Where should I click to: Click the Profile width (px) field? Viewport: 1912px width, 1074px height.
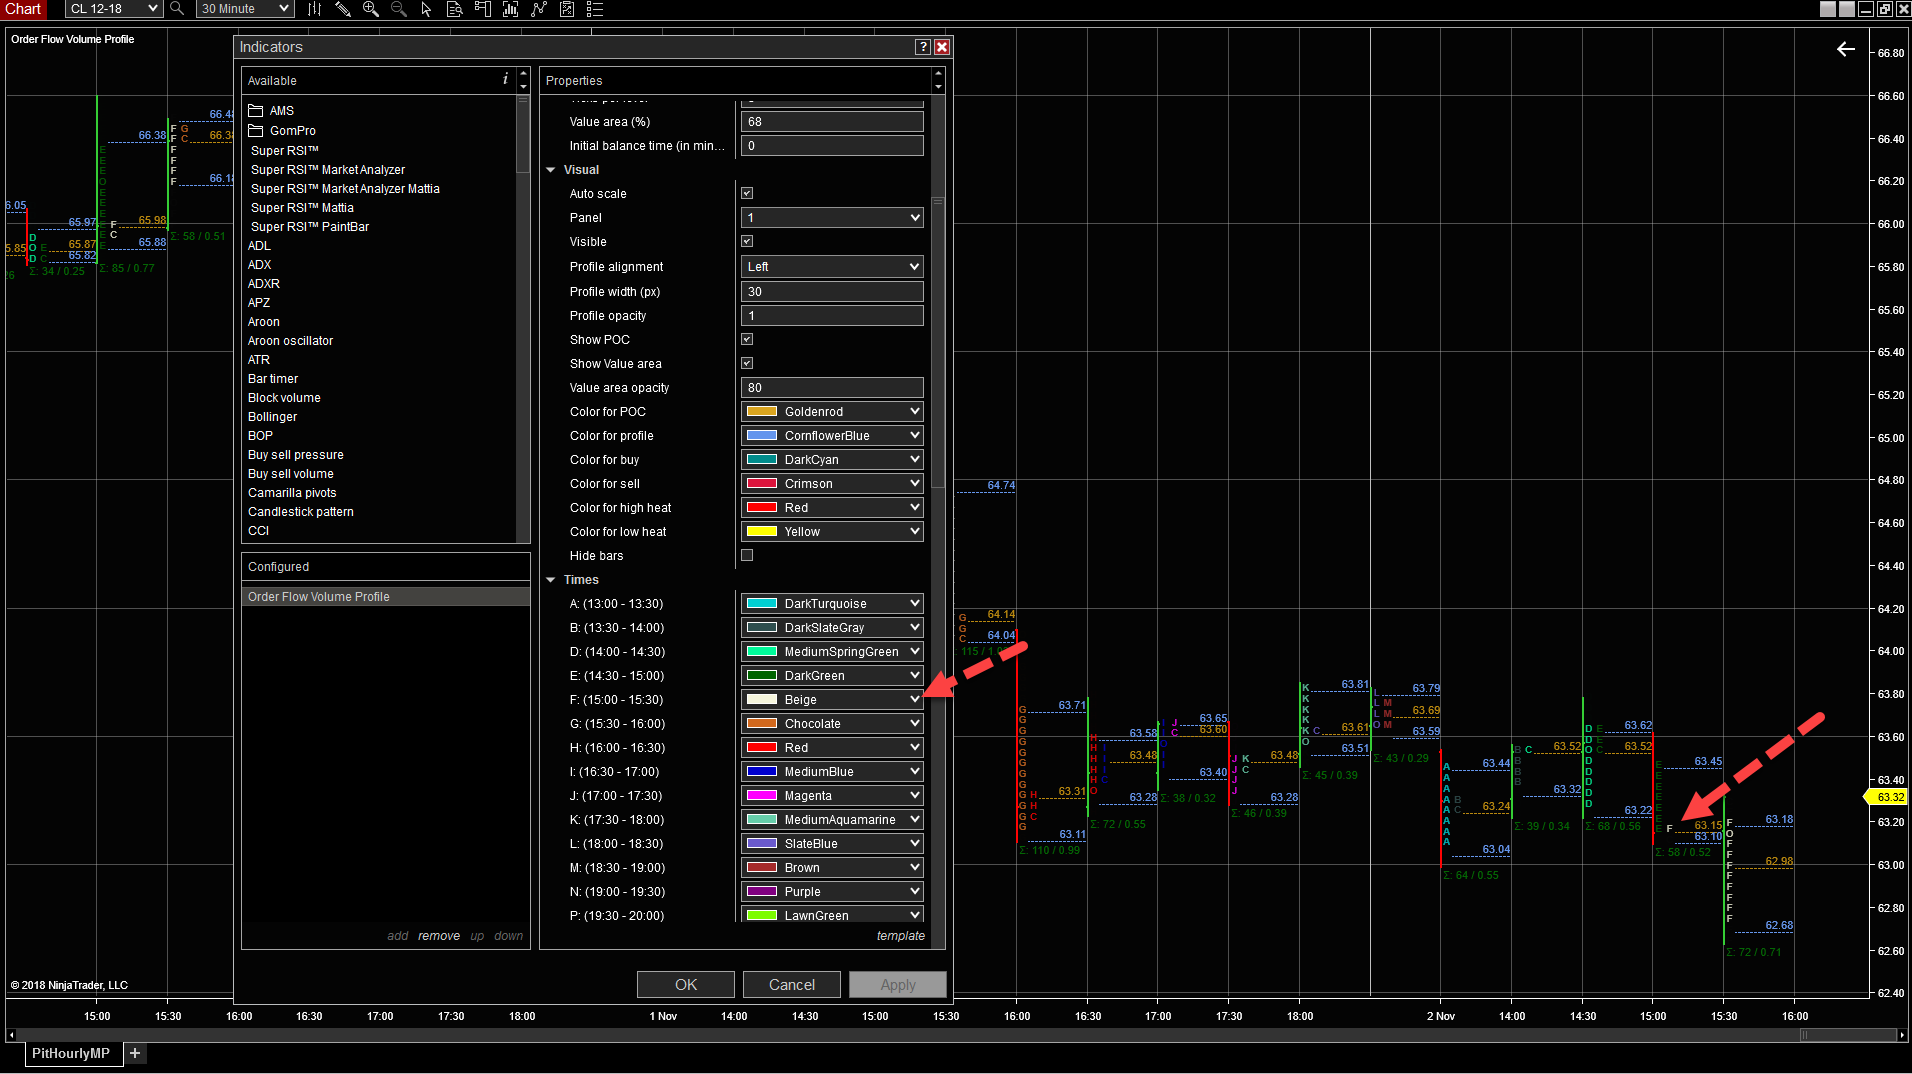click(832, 292)
